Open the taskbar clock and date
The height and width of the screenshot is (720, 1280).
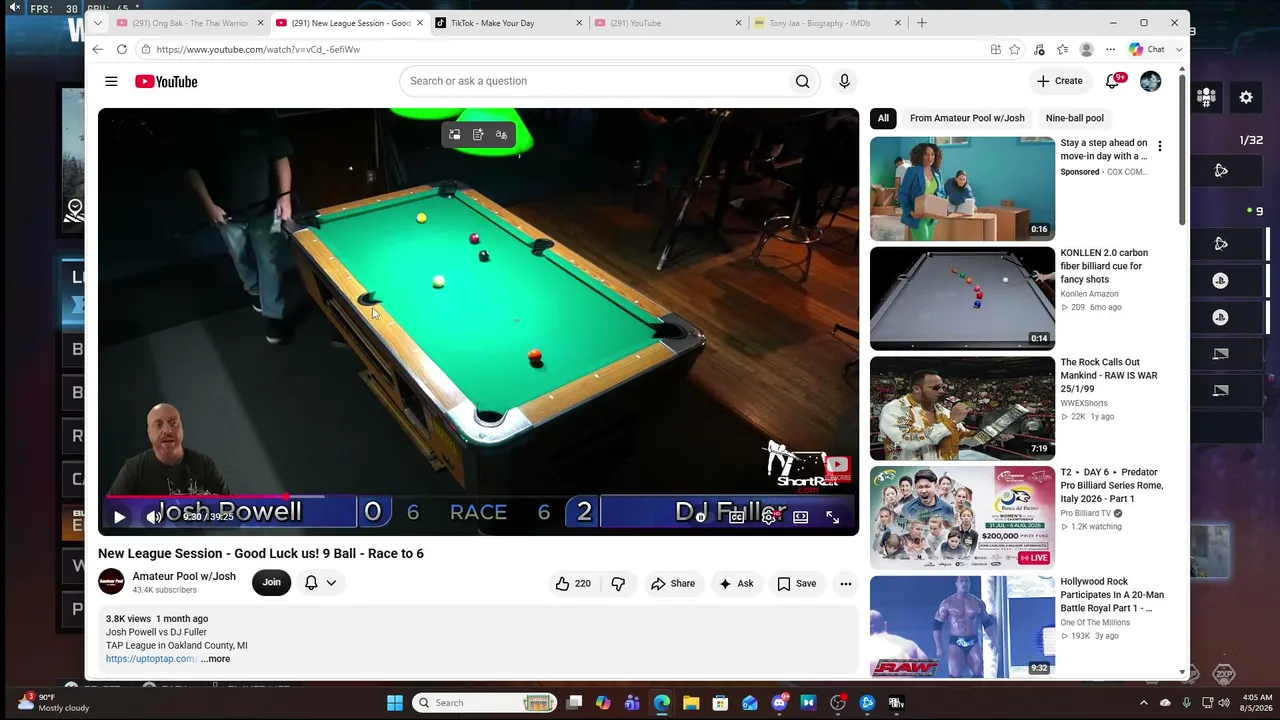pos(1257,702)
